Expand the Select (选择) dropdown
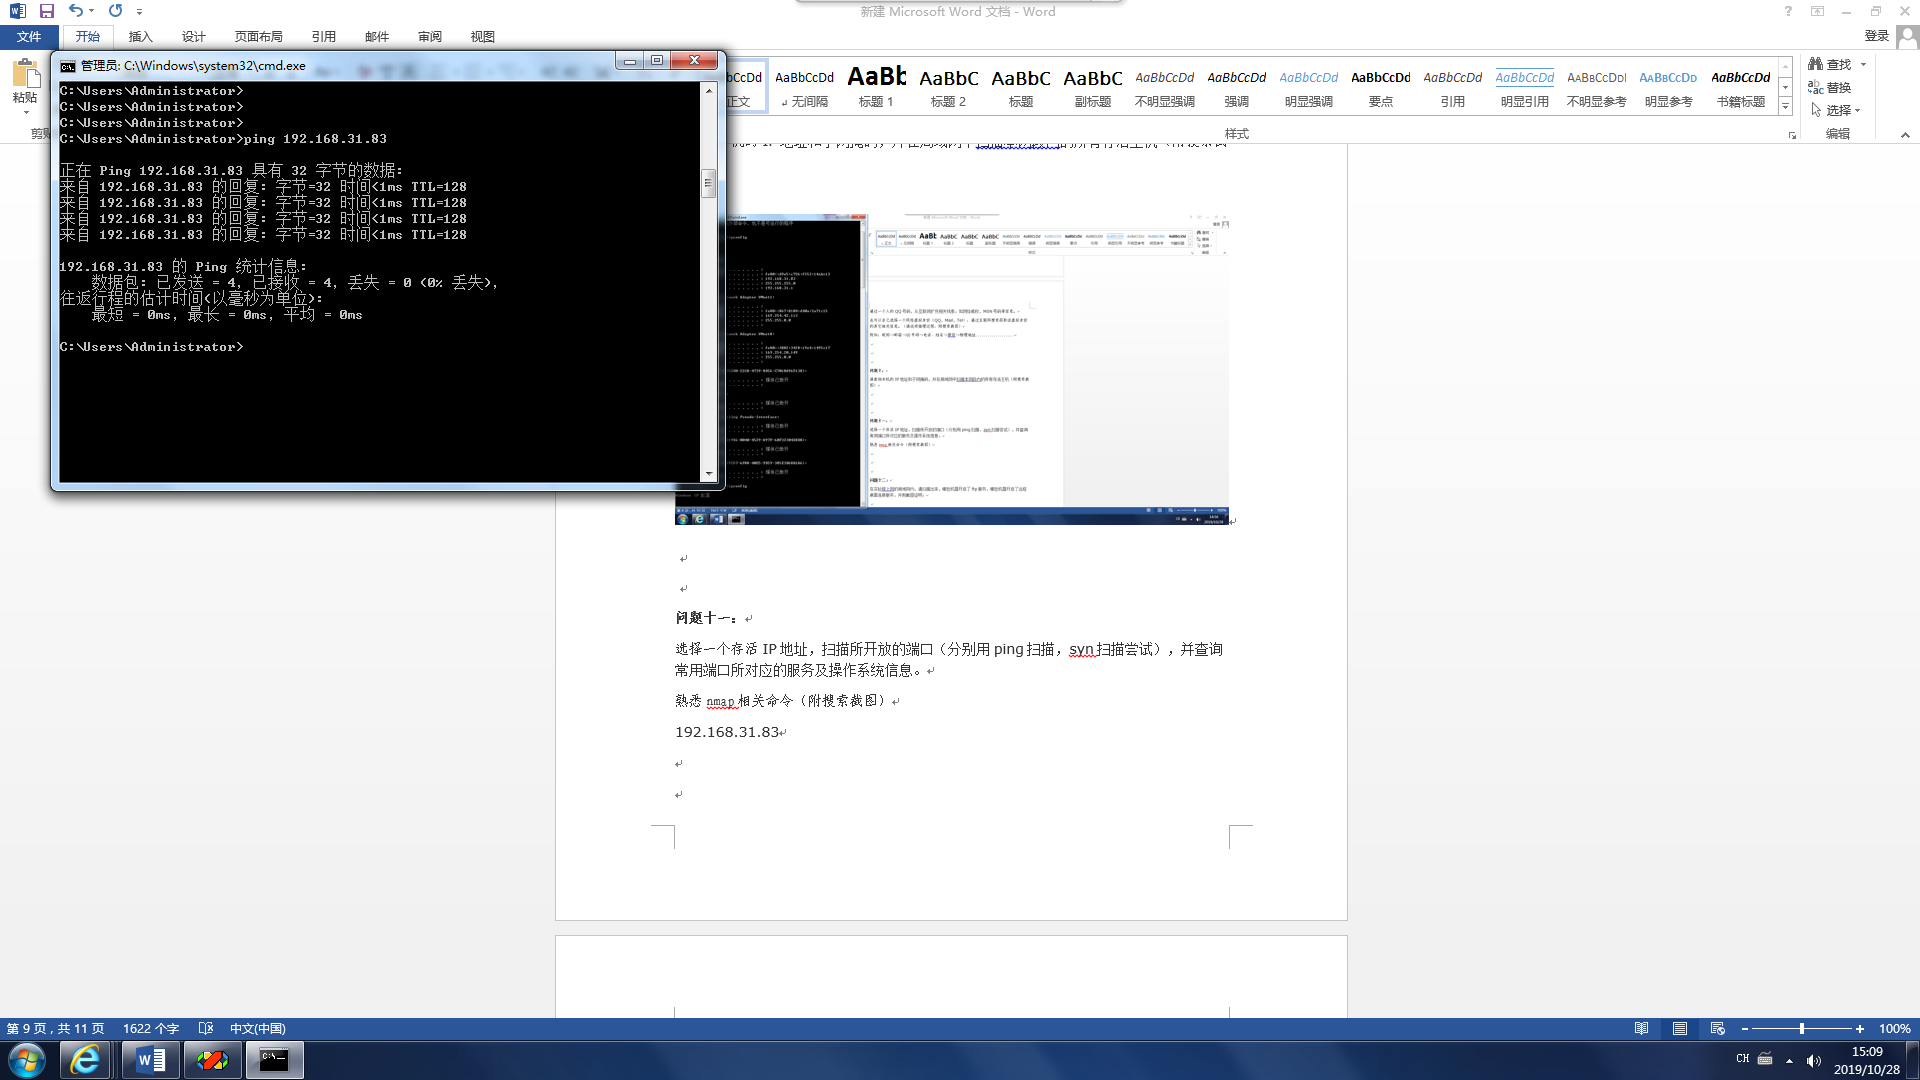Screen dimensions: 1920x1080 pos(1857,110)
